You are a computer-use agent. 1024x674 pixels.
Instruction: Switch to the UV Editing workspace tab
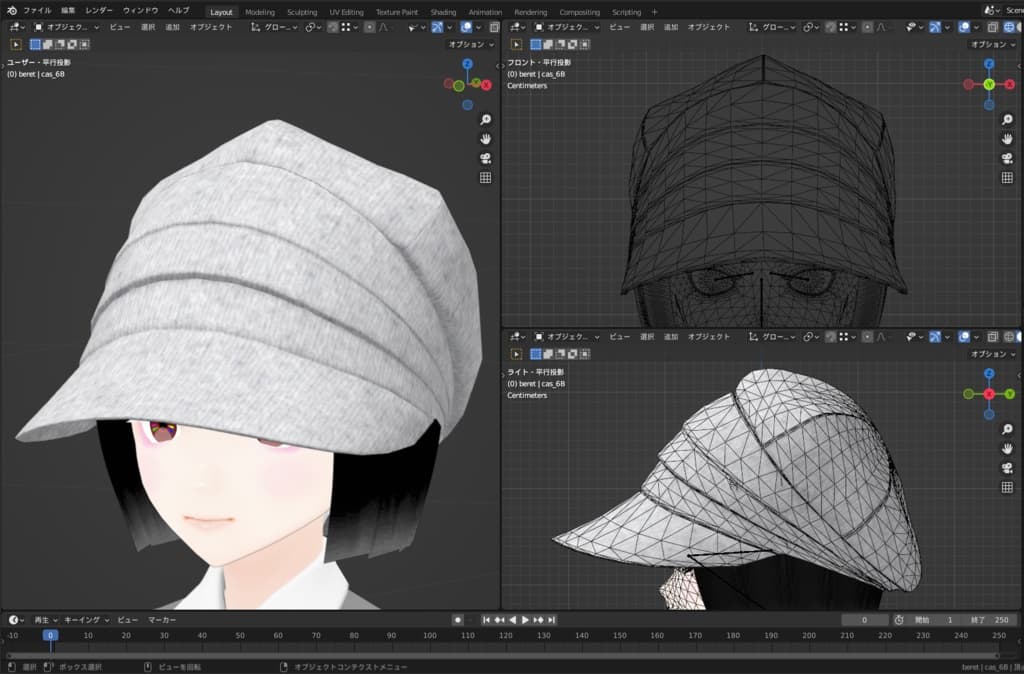[347, 12]
